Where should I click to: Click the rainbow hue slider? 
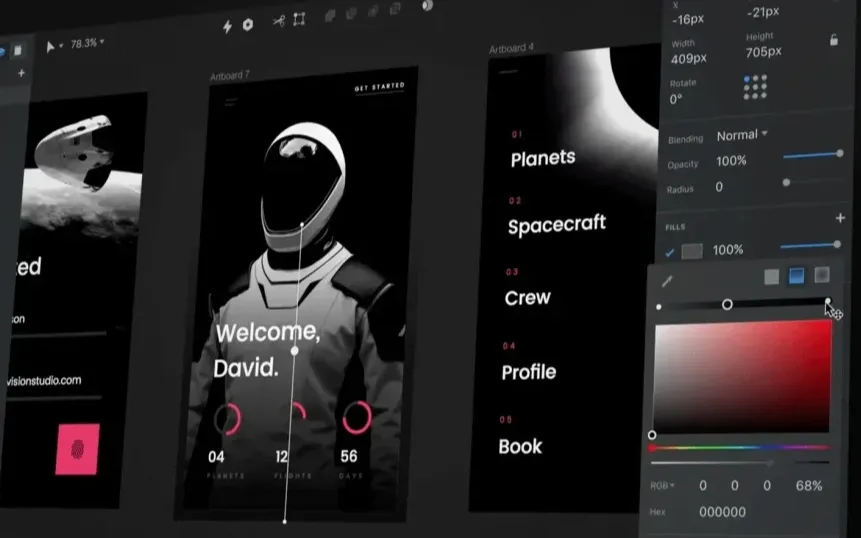pos(740,447)
